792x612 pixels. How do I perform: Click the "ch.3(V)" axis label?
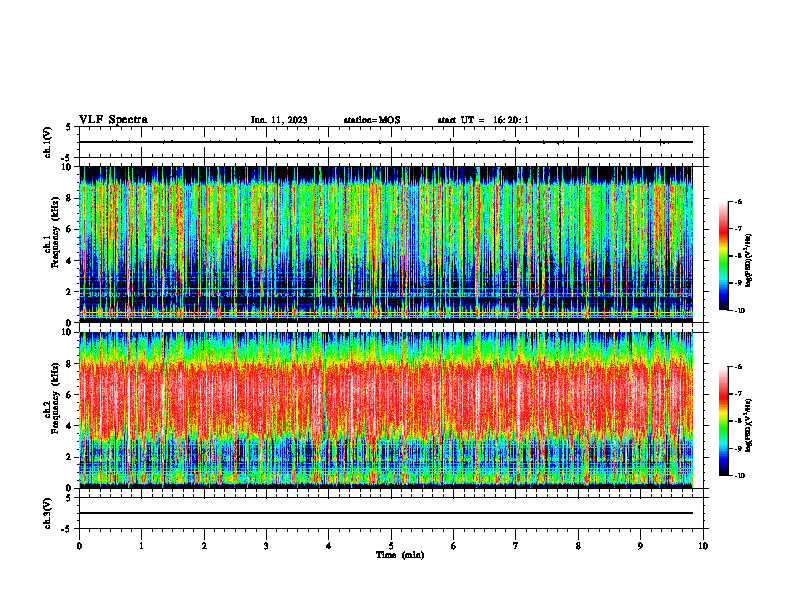tap(48, 513)
